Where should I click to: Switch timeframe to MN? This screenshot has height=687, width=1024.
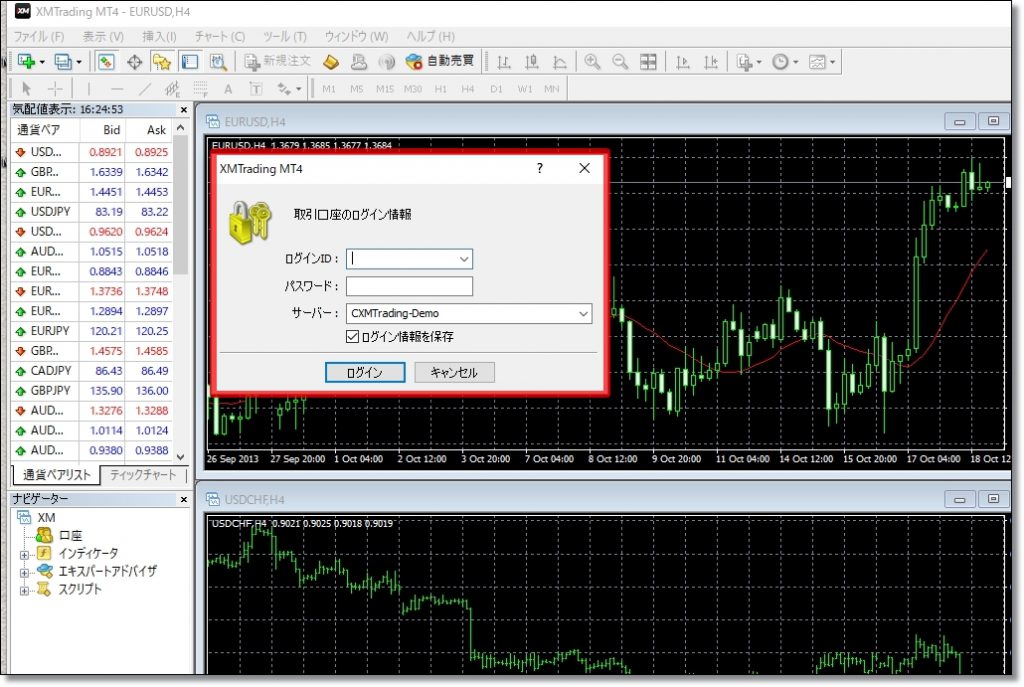point(552,89)
